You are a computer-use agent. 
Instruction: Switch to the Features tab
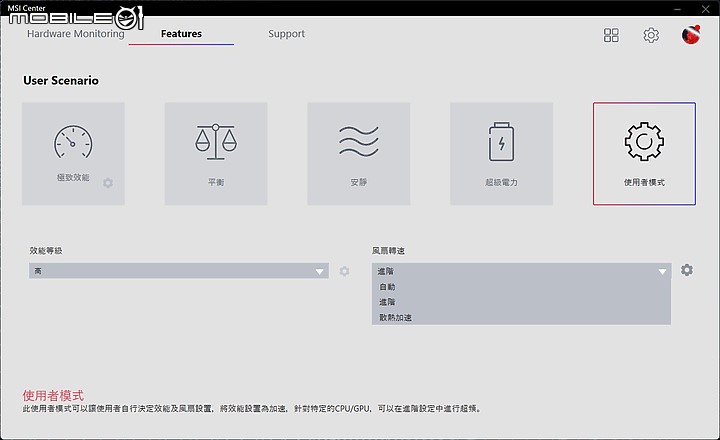(181, 34)
